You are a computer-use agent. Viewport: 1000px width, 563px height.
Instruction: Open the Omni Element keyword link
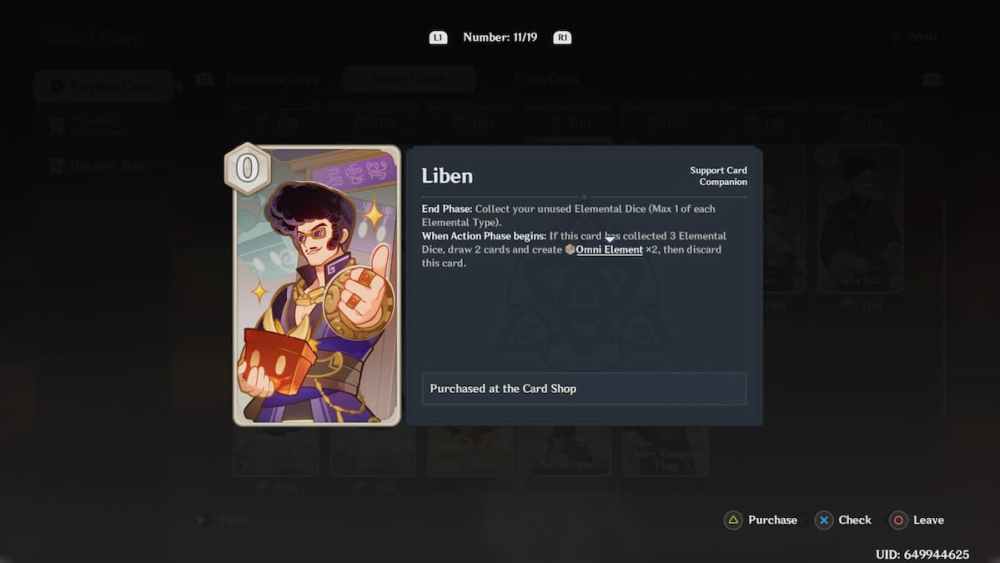[x=609, y=249]
